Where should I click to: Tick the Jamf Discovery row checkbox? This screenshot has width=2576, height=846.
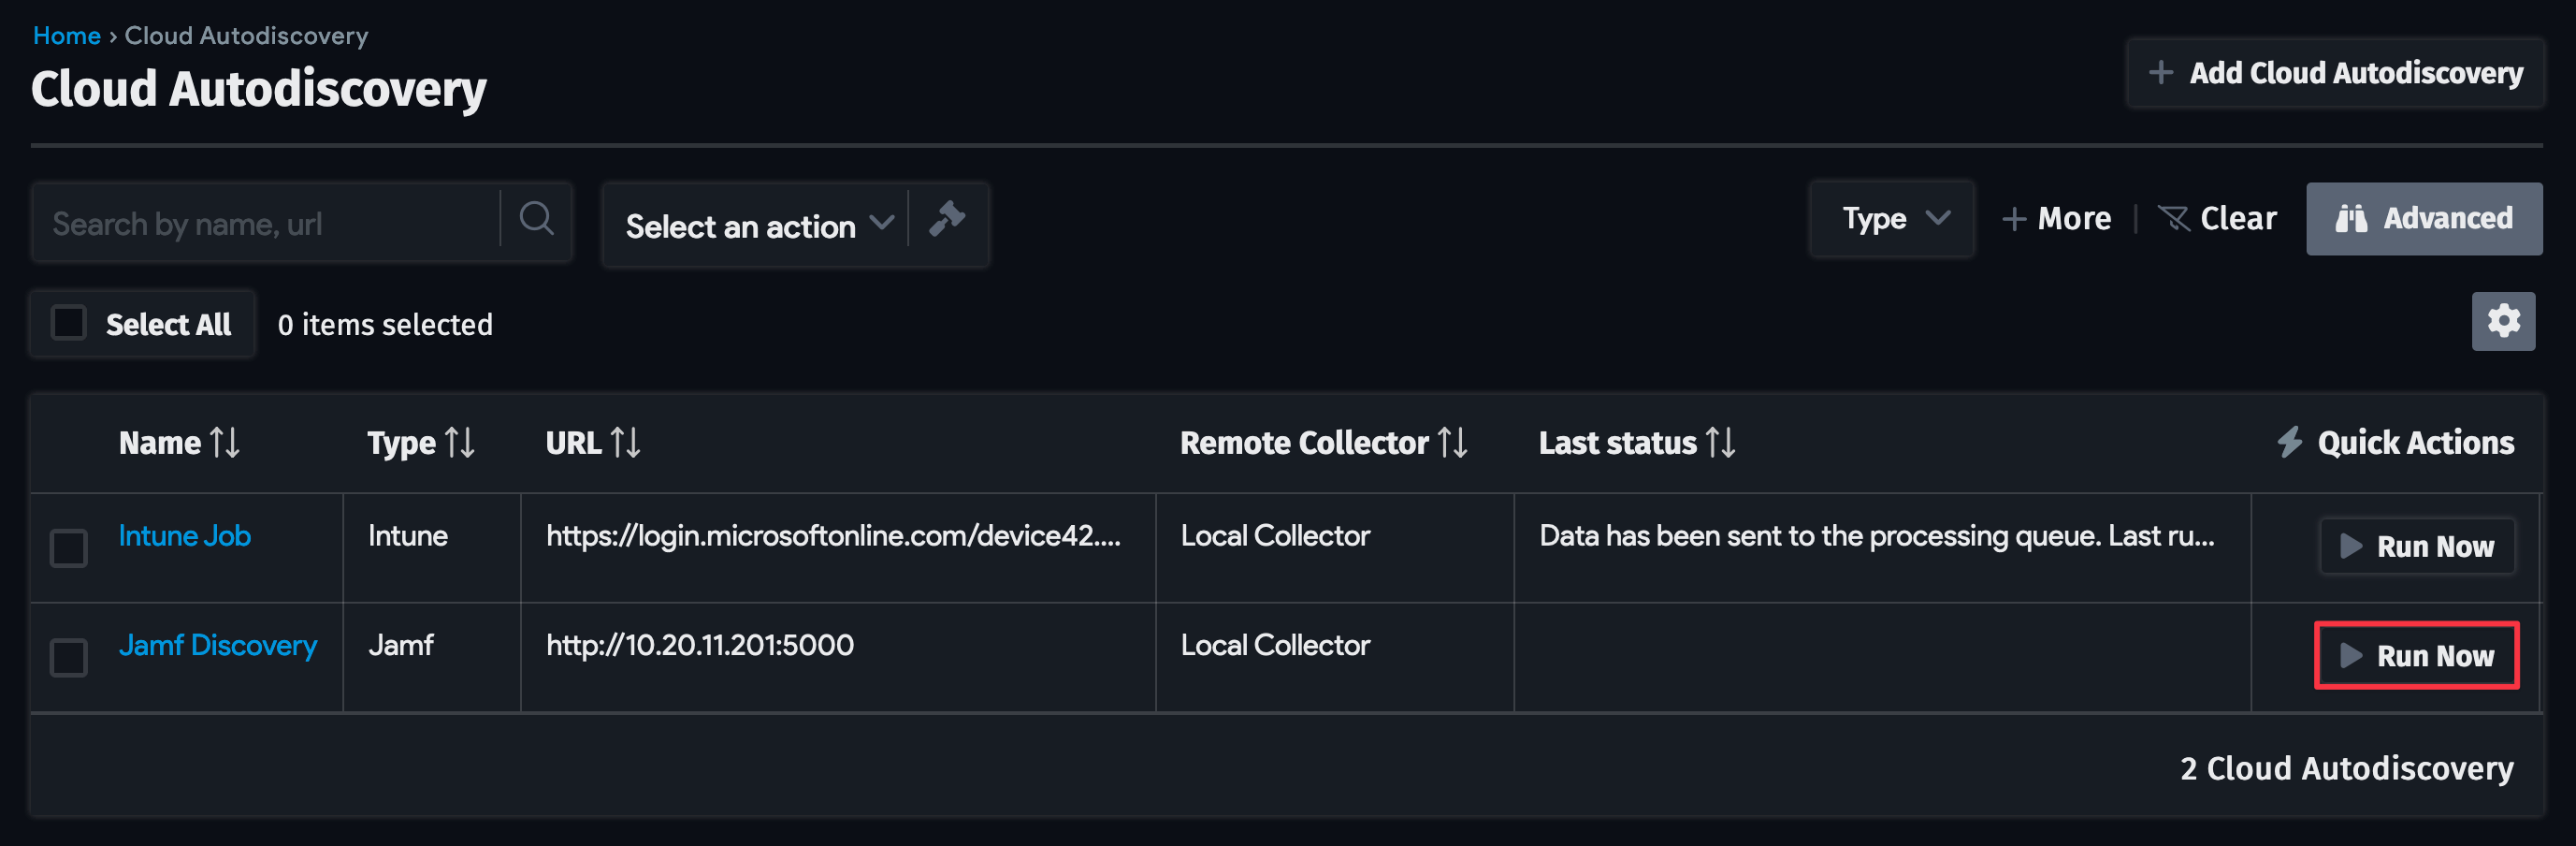click(69, 657)
